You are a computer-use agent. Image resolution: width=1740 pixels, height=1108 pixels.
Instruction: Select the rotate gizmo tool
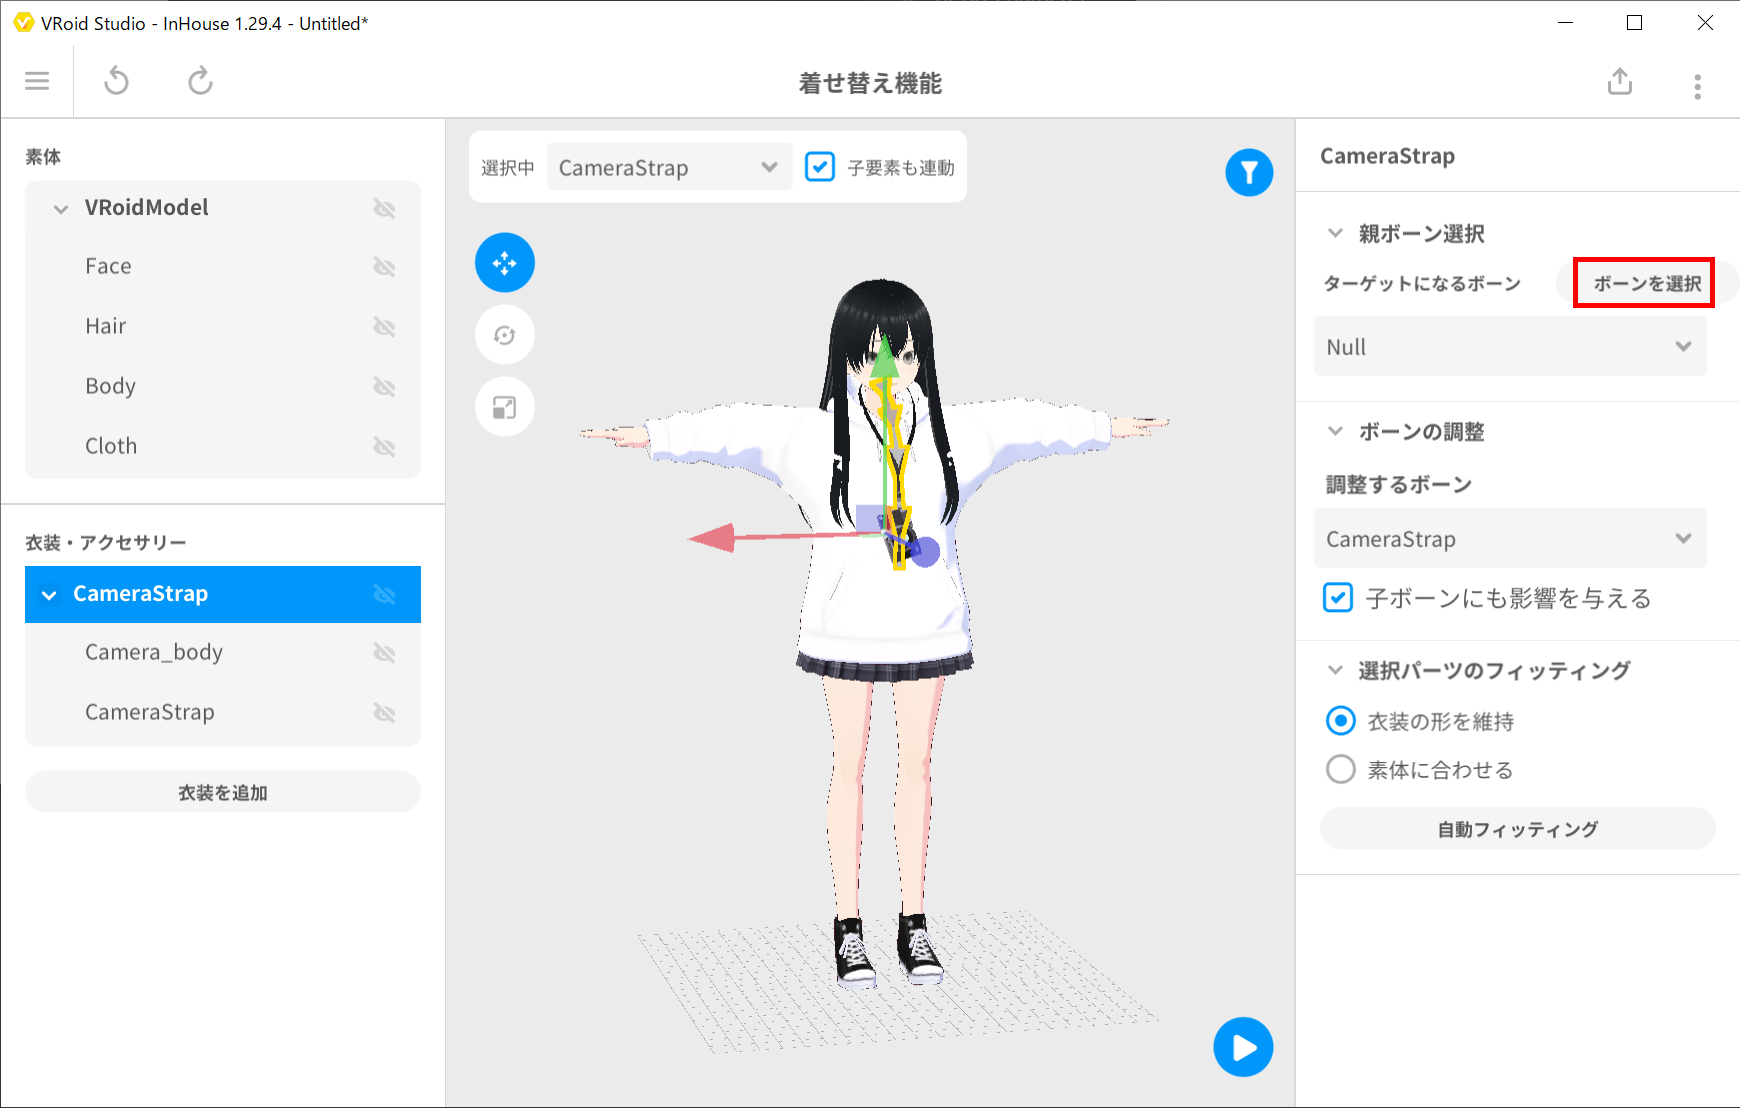pyautogui.click(x=505, y=335)
